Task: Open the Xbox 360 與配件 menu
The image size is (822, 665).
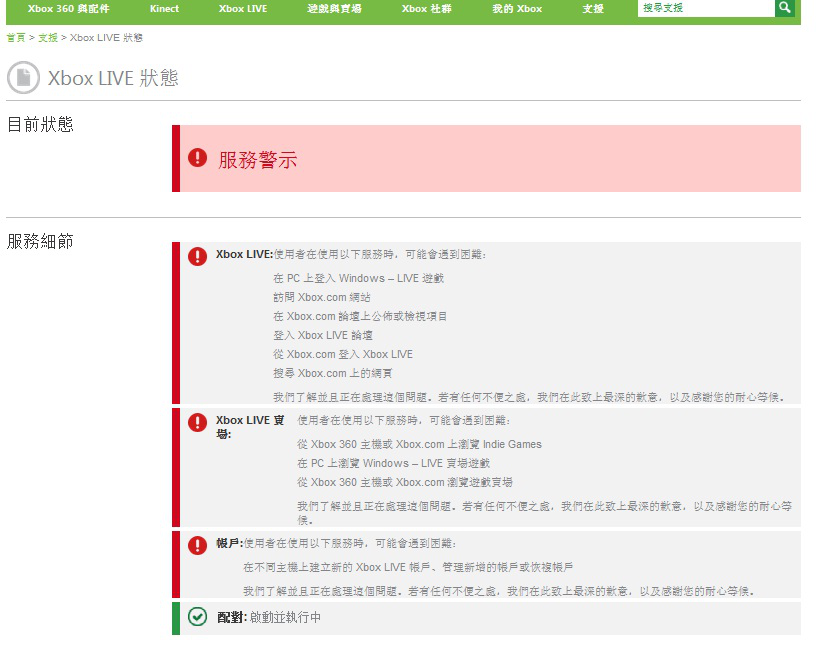Action: point(69,9)
